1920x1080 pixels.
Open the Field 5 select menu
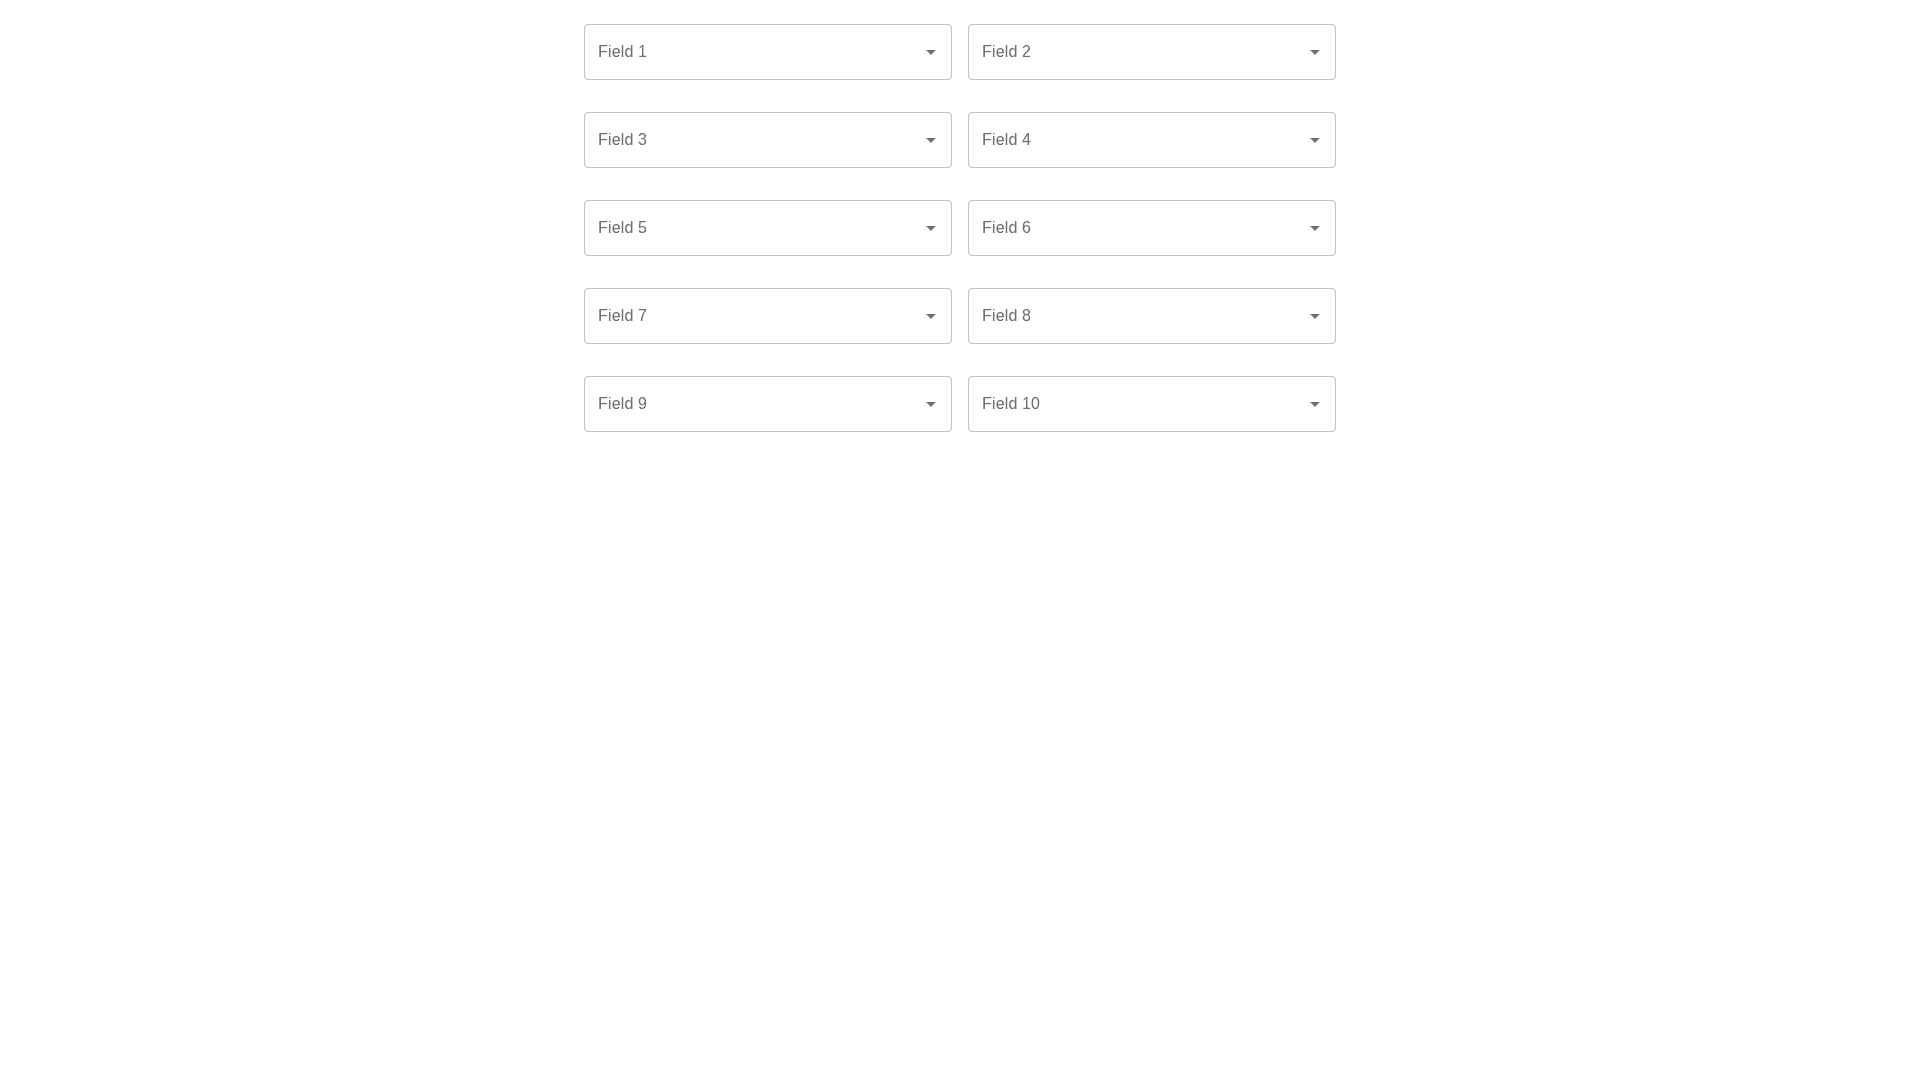click(767, 228)
